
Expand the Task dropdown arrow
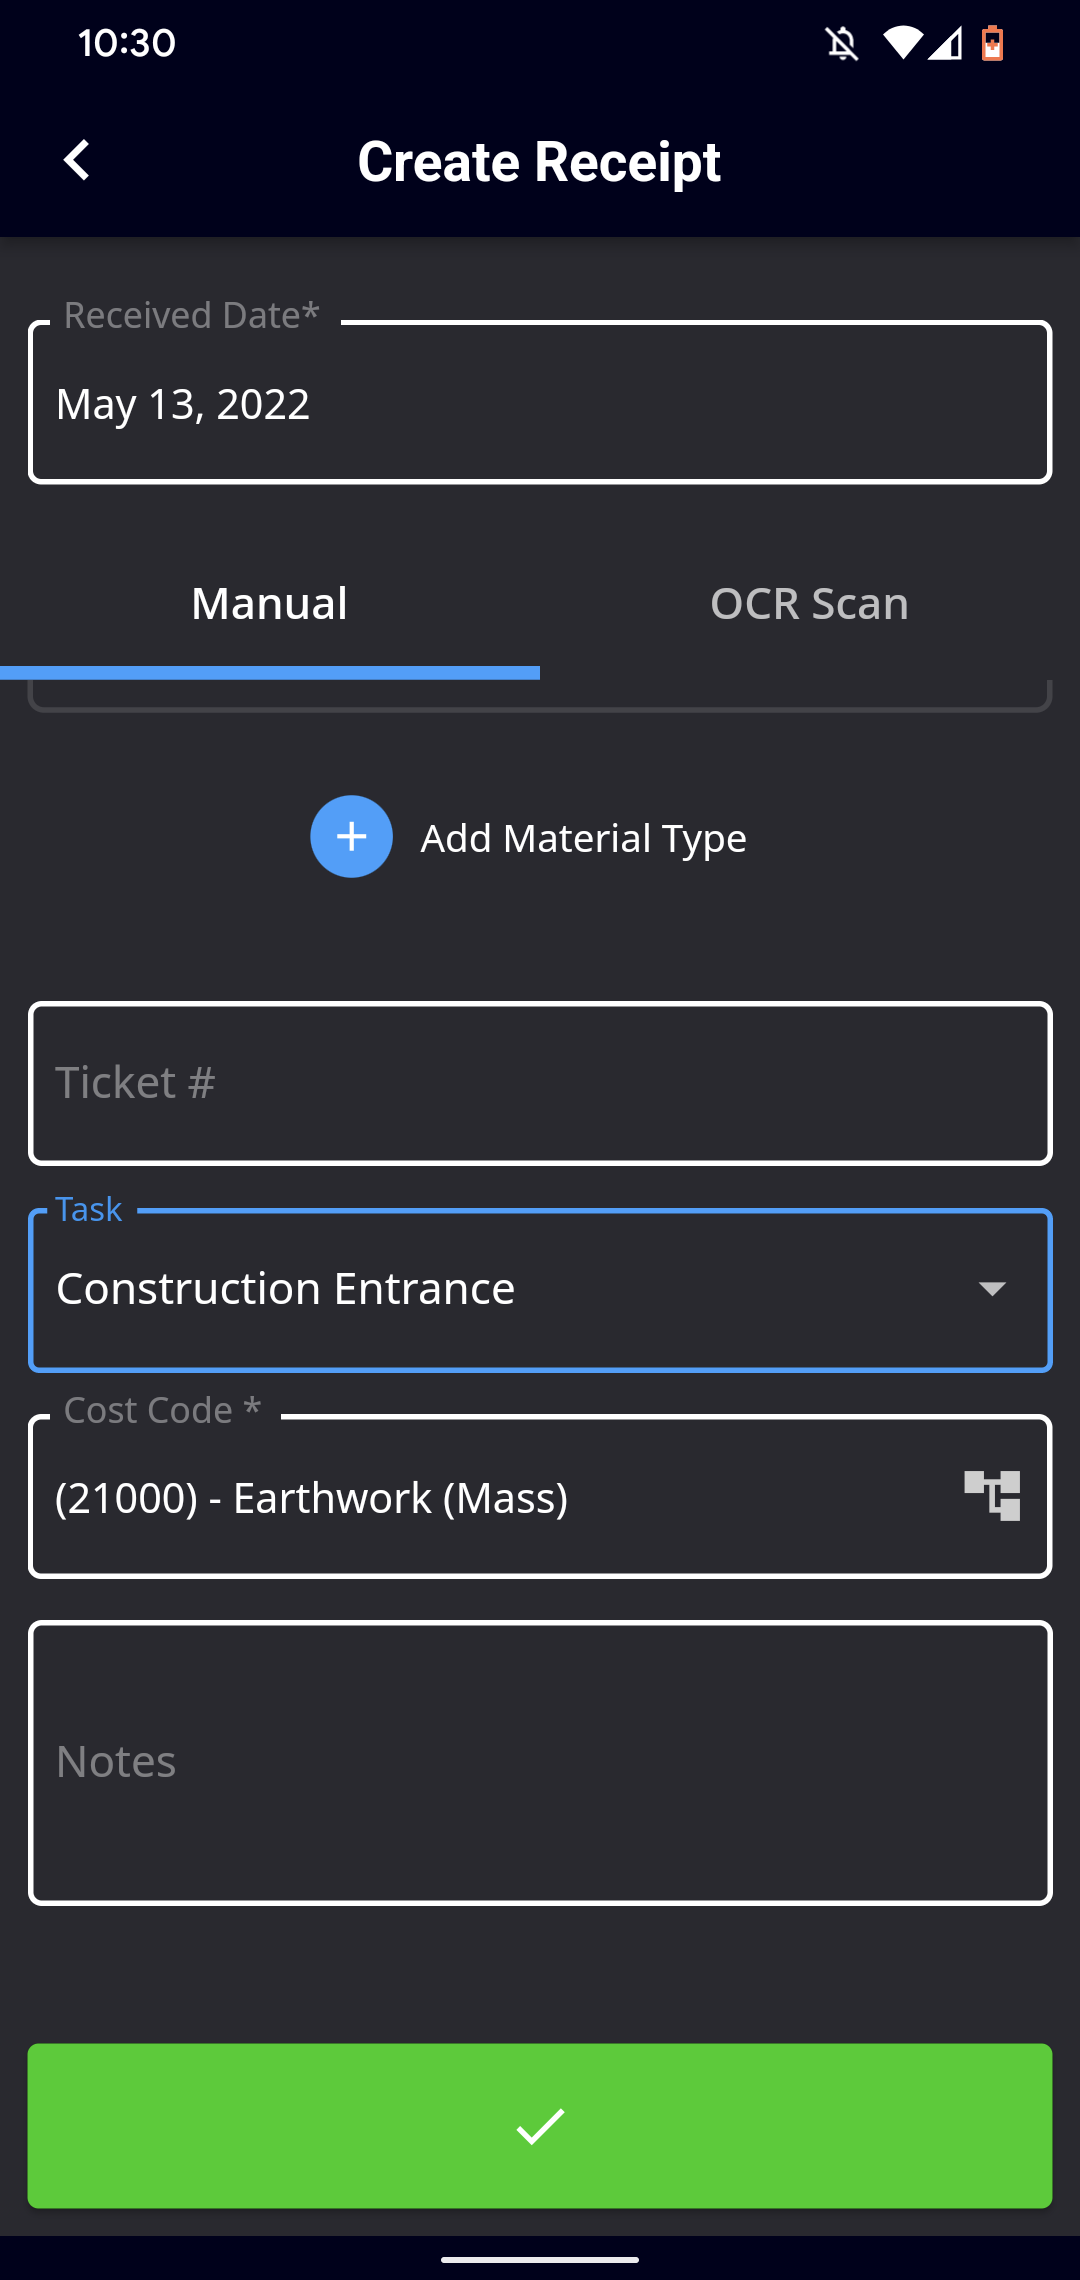click(x=992, y=1289)
